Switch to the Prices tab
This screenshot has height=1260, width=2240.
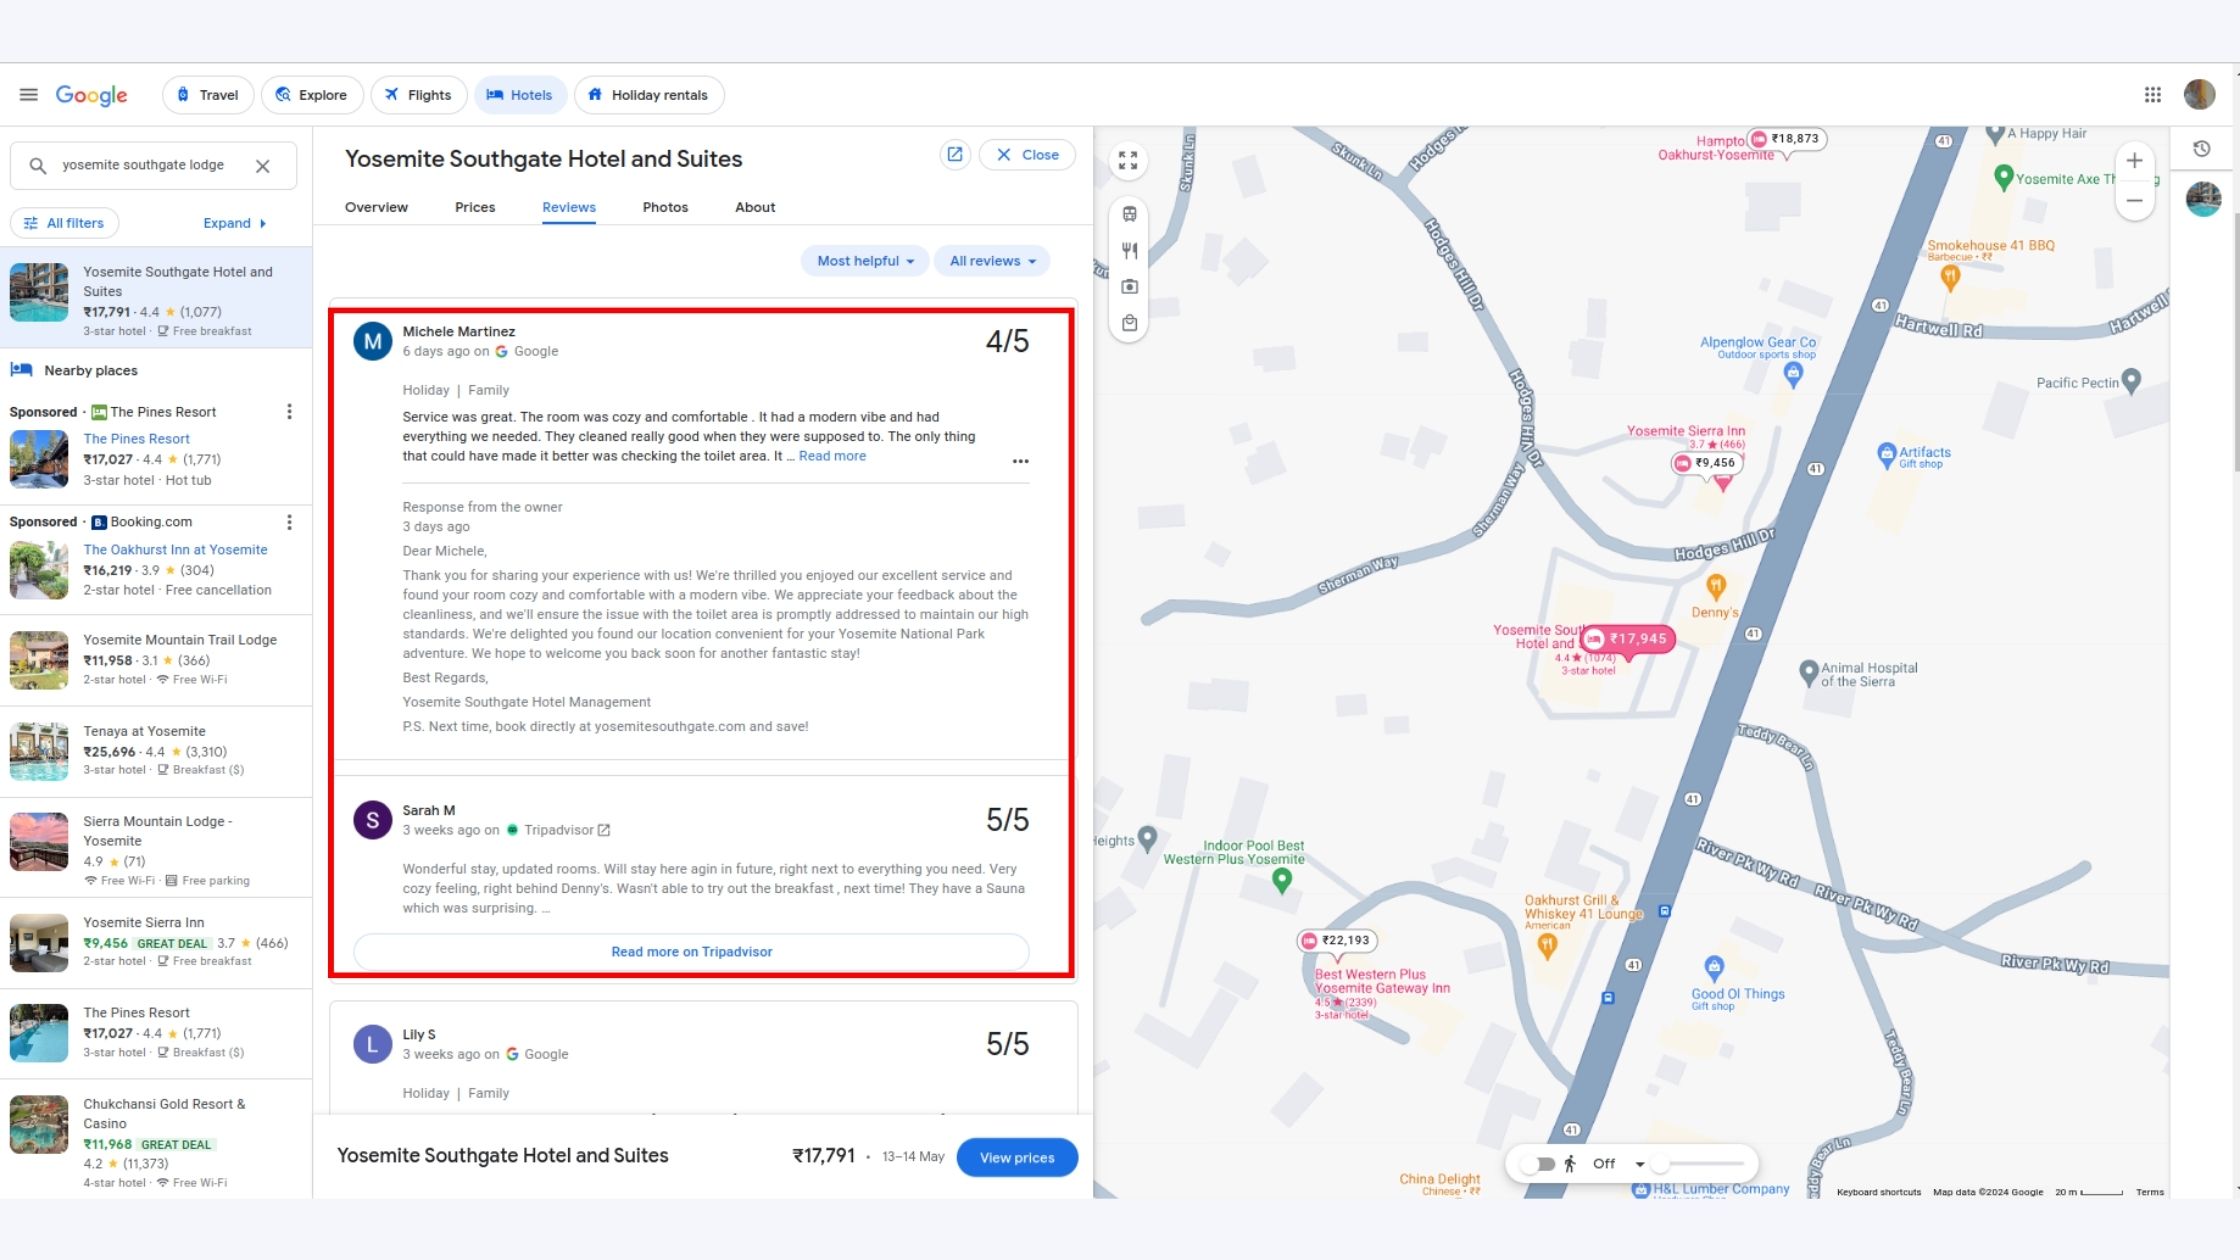[475, 207]
